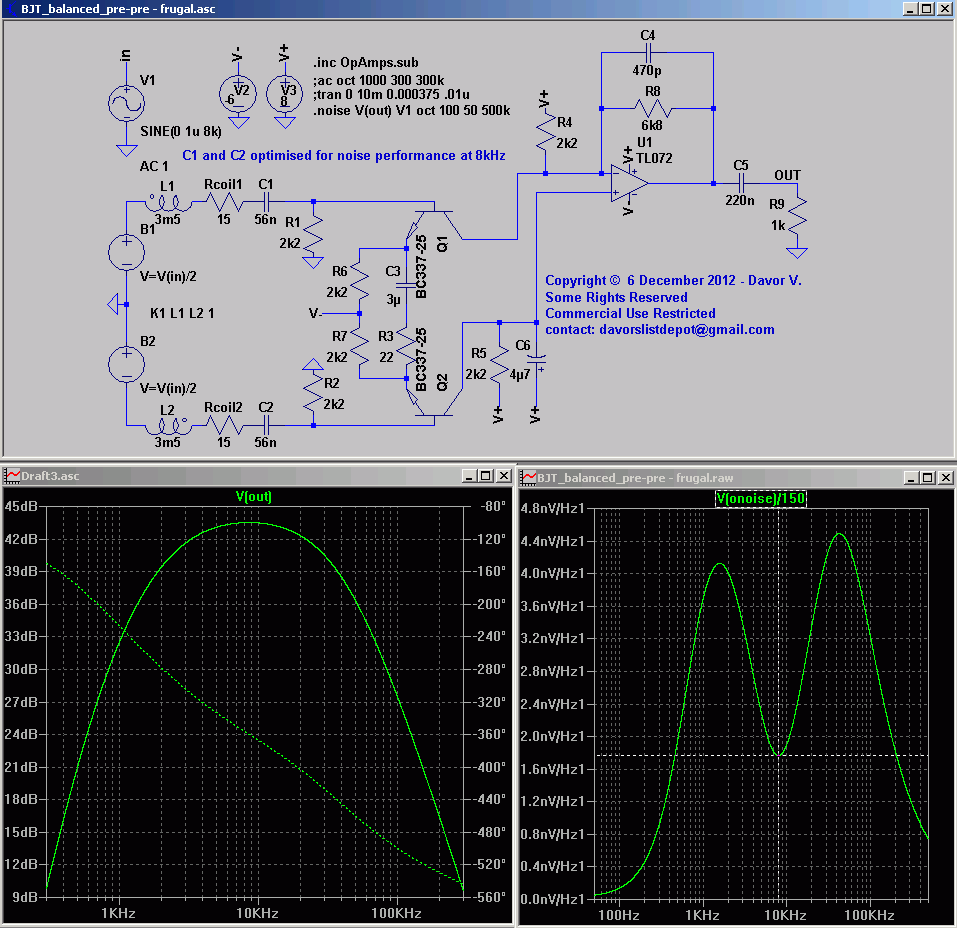This screenshot has height=928, width=957.
Task: Select the B2 behavioral source symbol
Action: tap(127, 362)
